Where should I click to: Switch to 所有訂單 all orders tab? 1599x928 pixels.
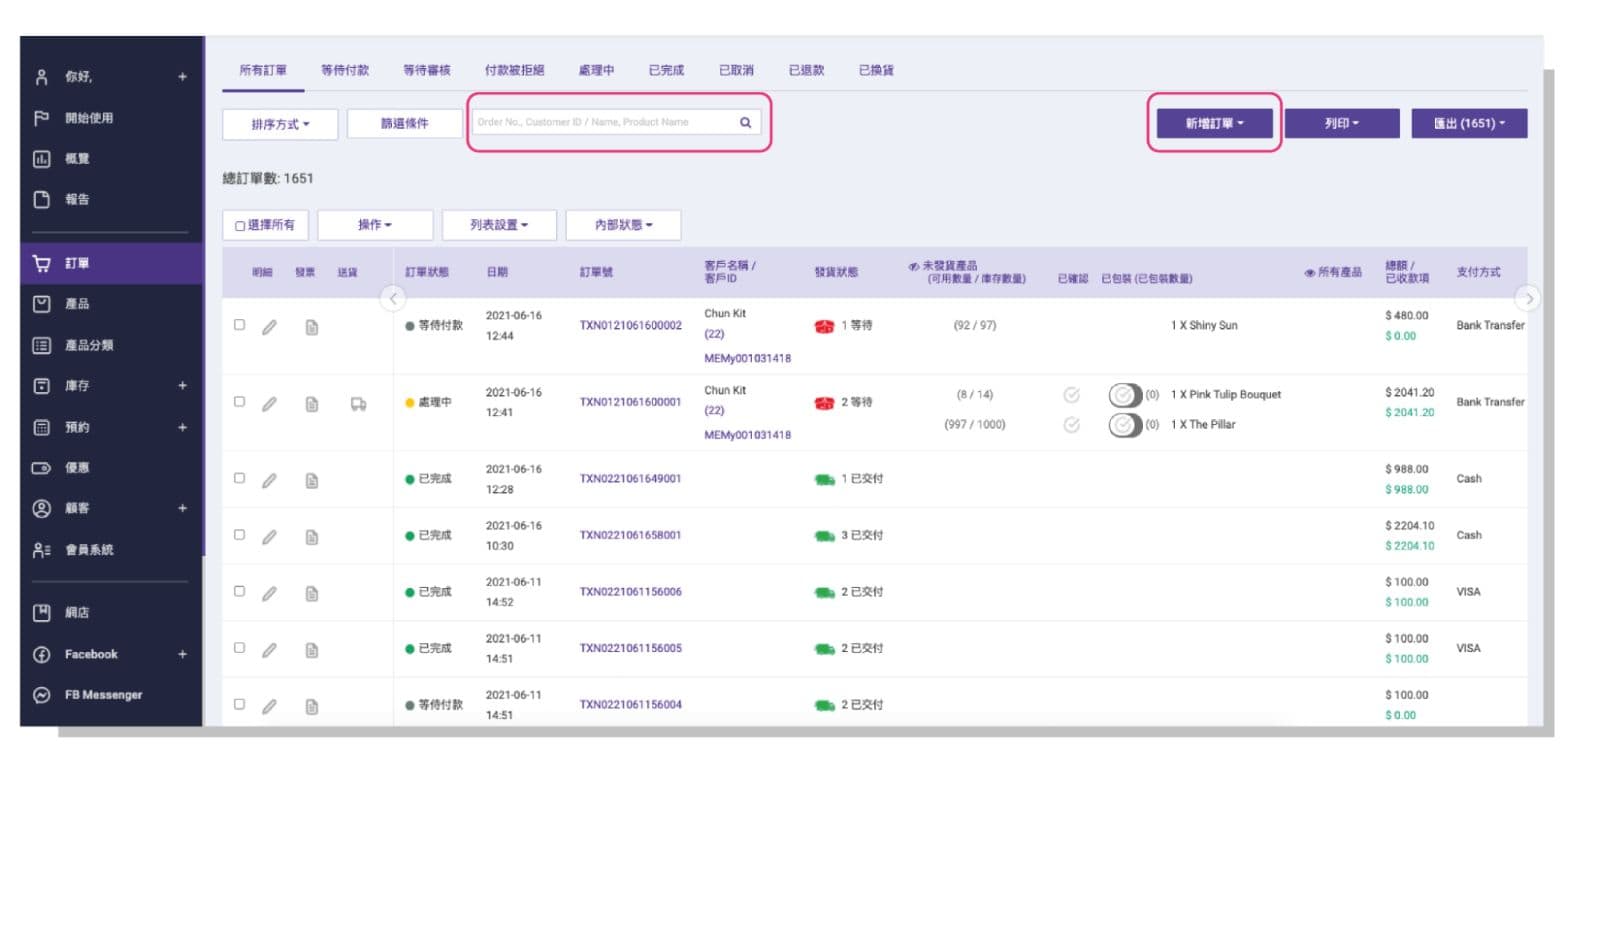click(263, 70)
